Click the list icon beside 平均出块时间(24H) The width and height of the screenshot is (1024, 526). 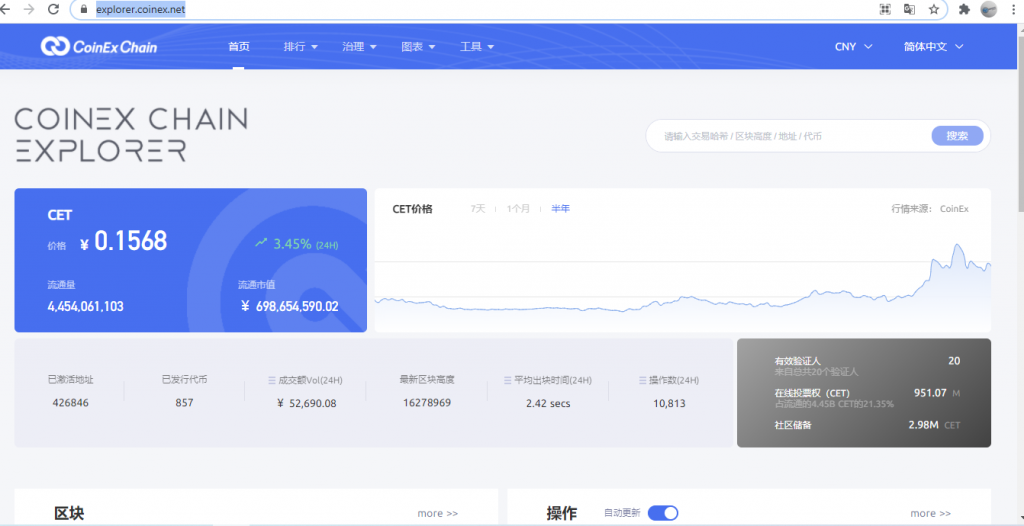[x=507, y=380]
